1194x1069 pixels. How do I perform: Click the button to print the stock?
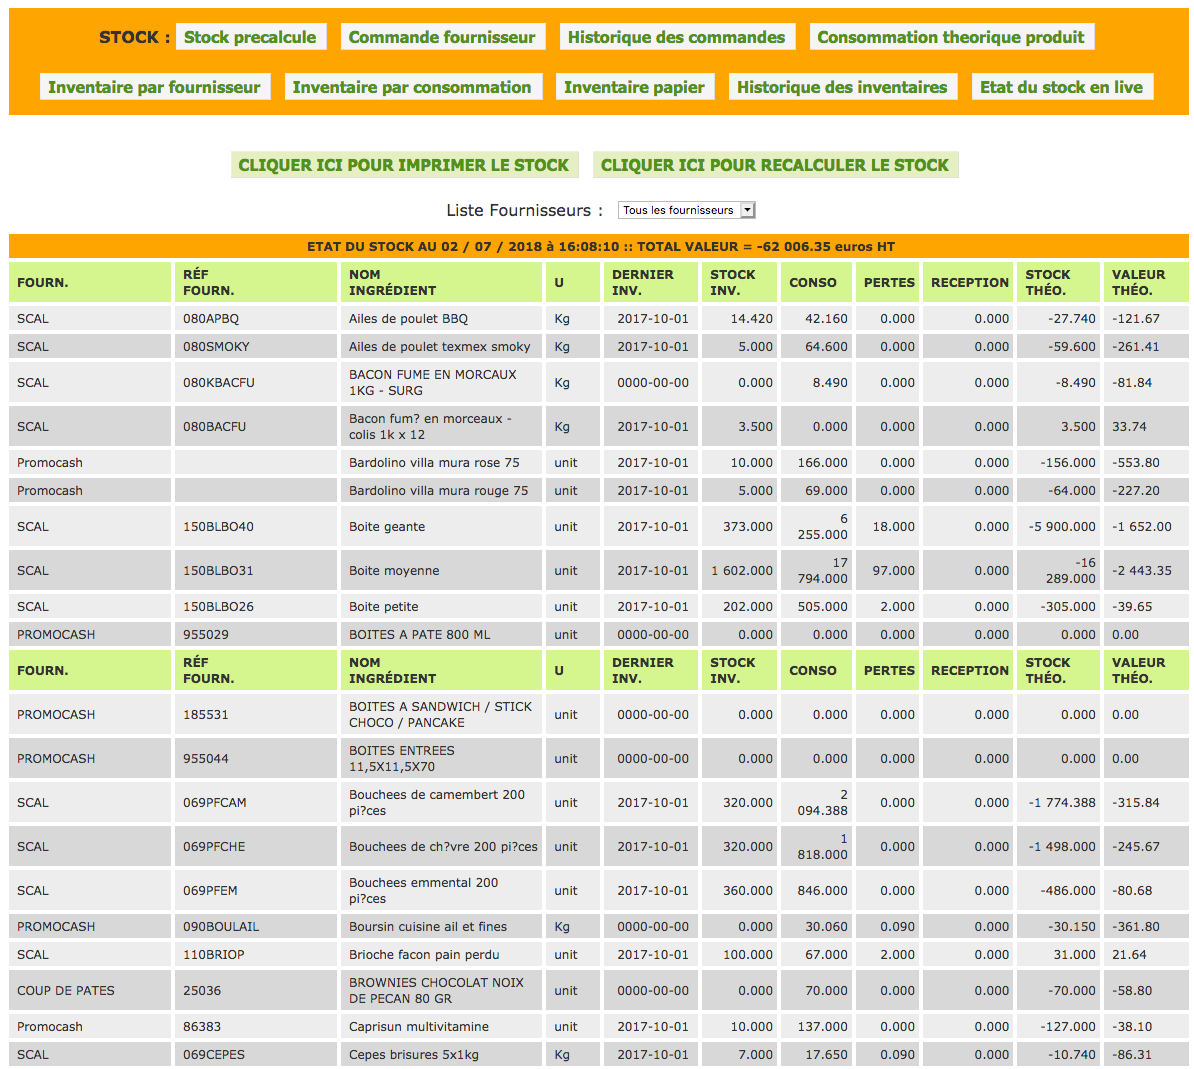click(x=404, y=165)
